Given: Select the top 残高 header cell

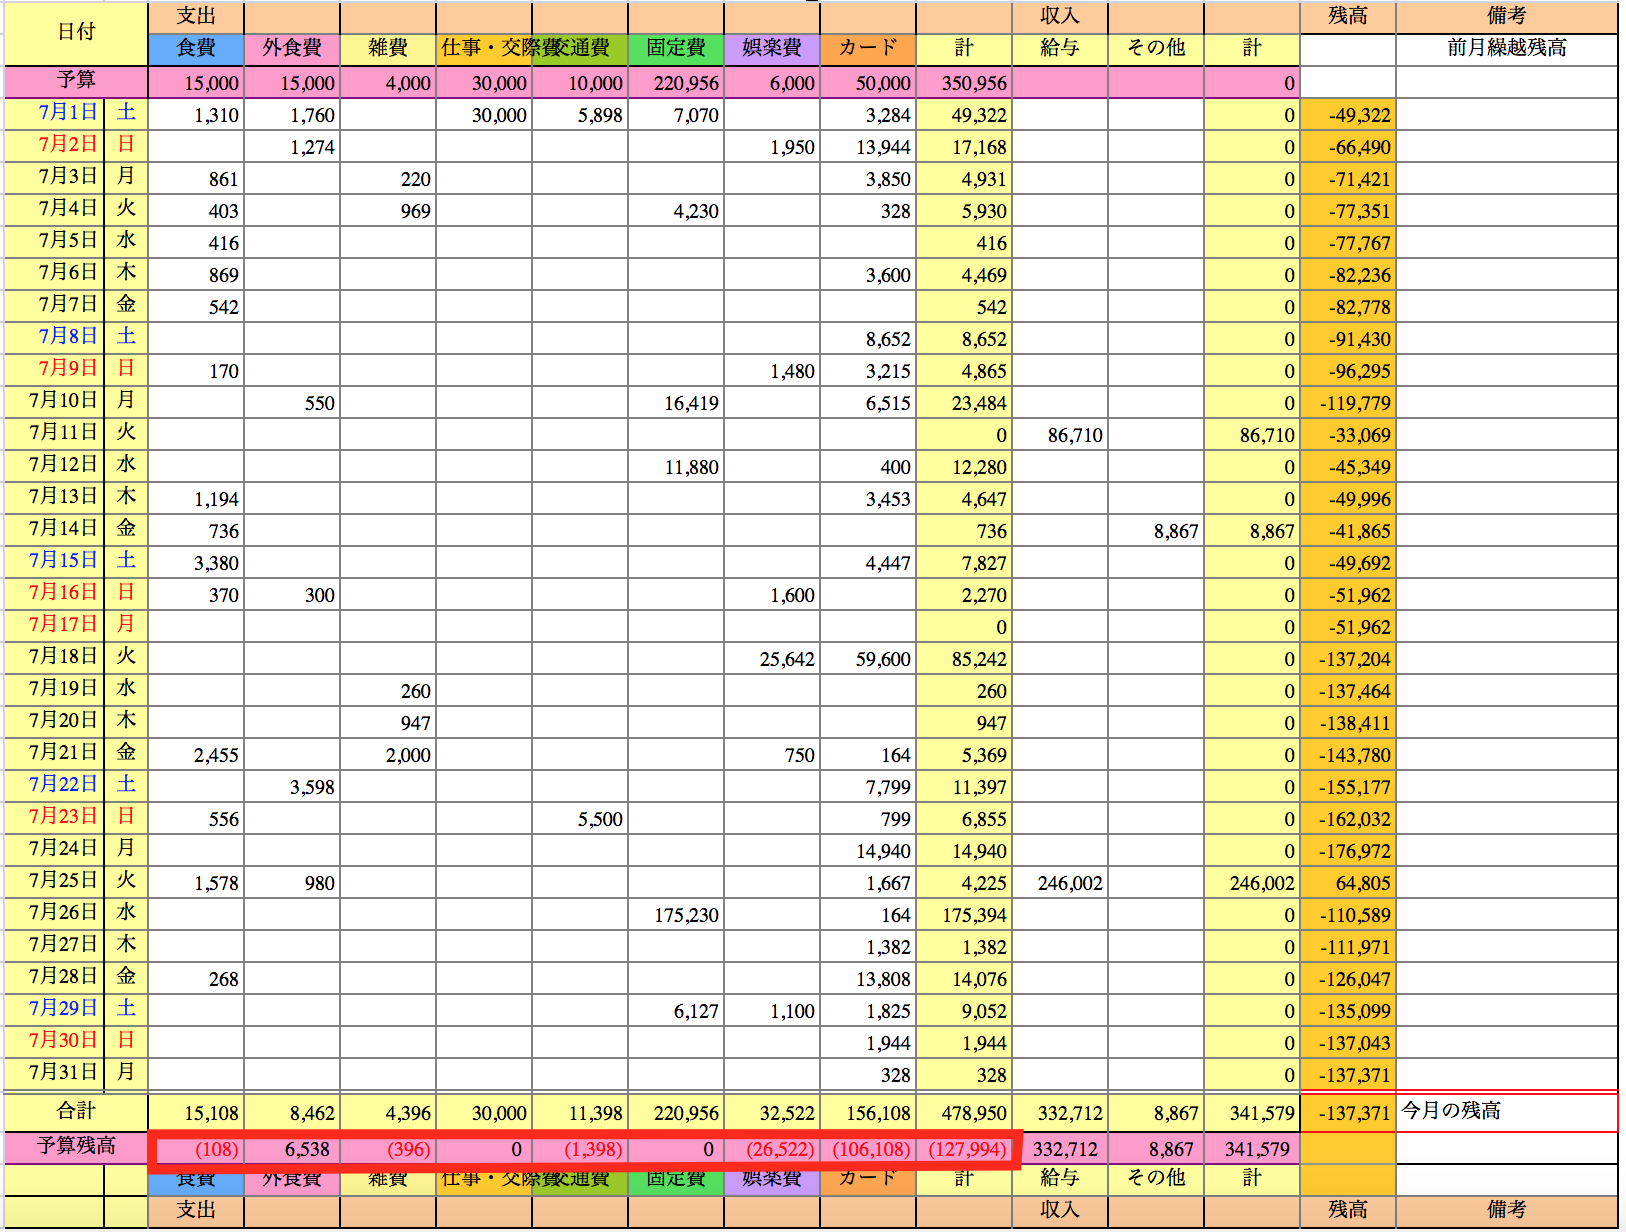Looking at the screenshot, I should (1348, 17).
